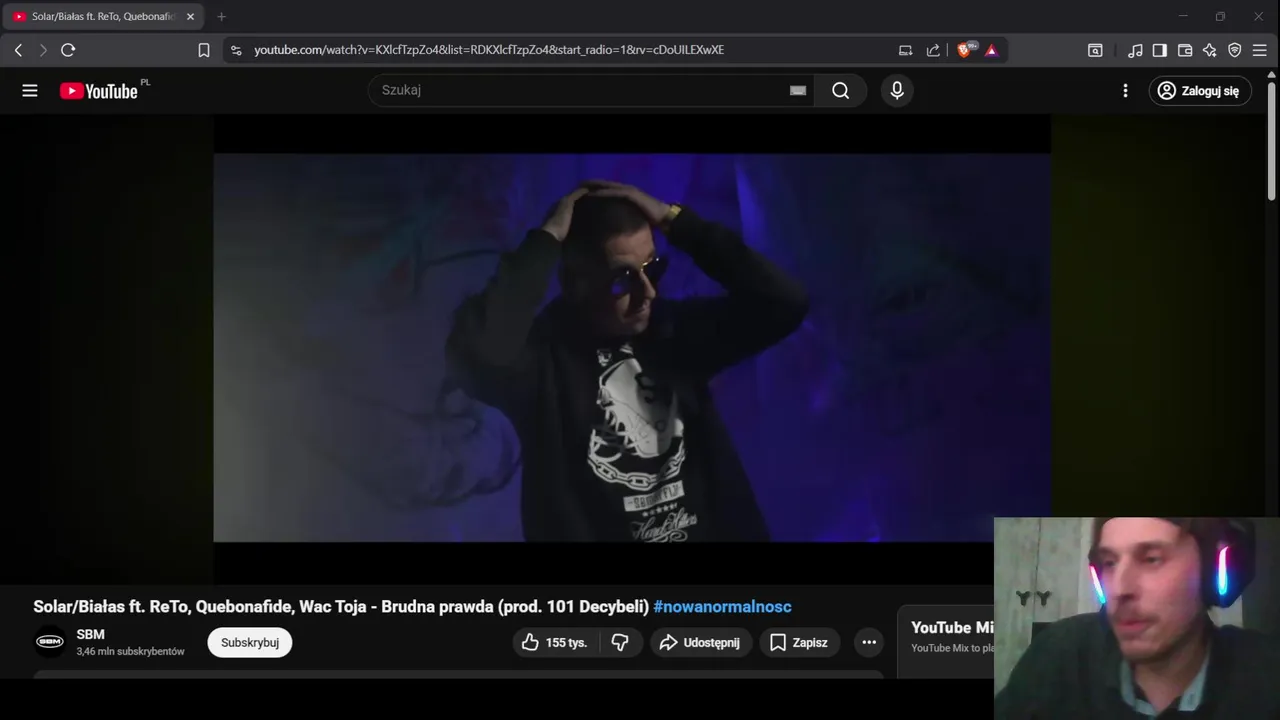Screen dimensions: 1280x720
Task: Open the browser main menu
Action: [x=1260, y=50]
